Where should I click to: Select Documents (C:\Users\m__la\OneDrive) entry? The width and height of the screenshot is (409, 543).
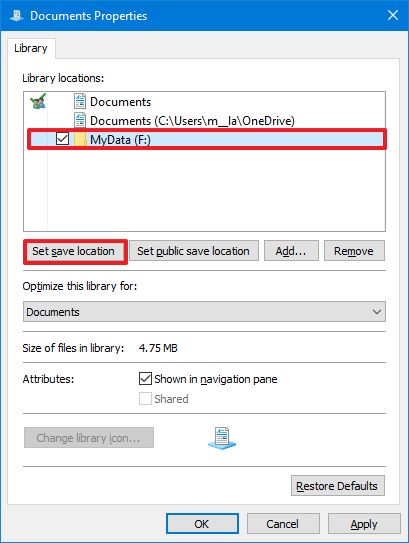pyautogui.click(x=192, y=121)
